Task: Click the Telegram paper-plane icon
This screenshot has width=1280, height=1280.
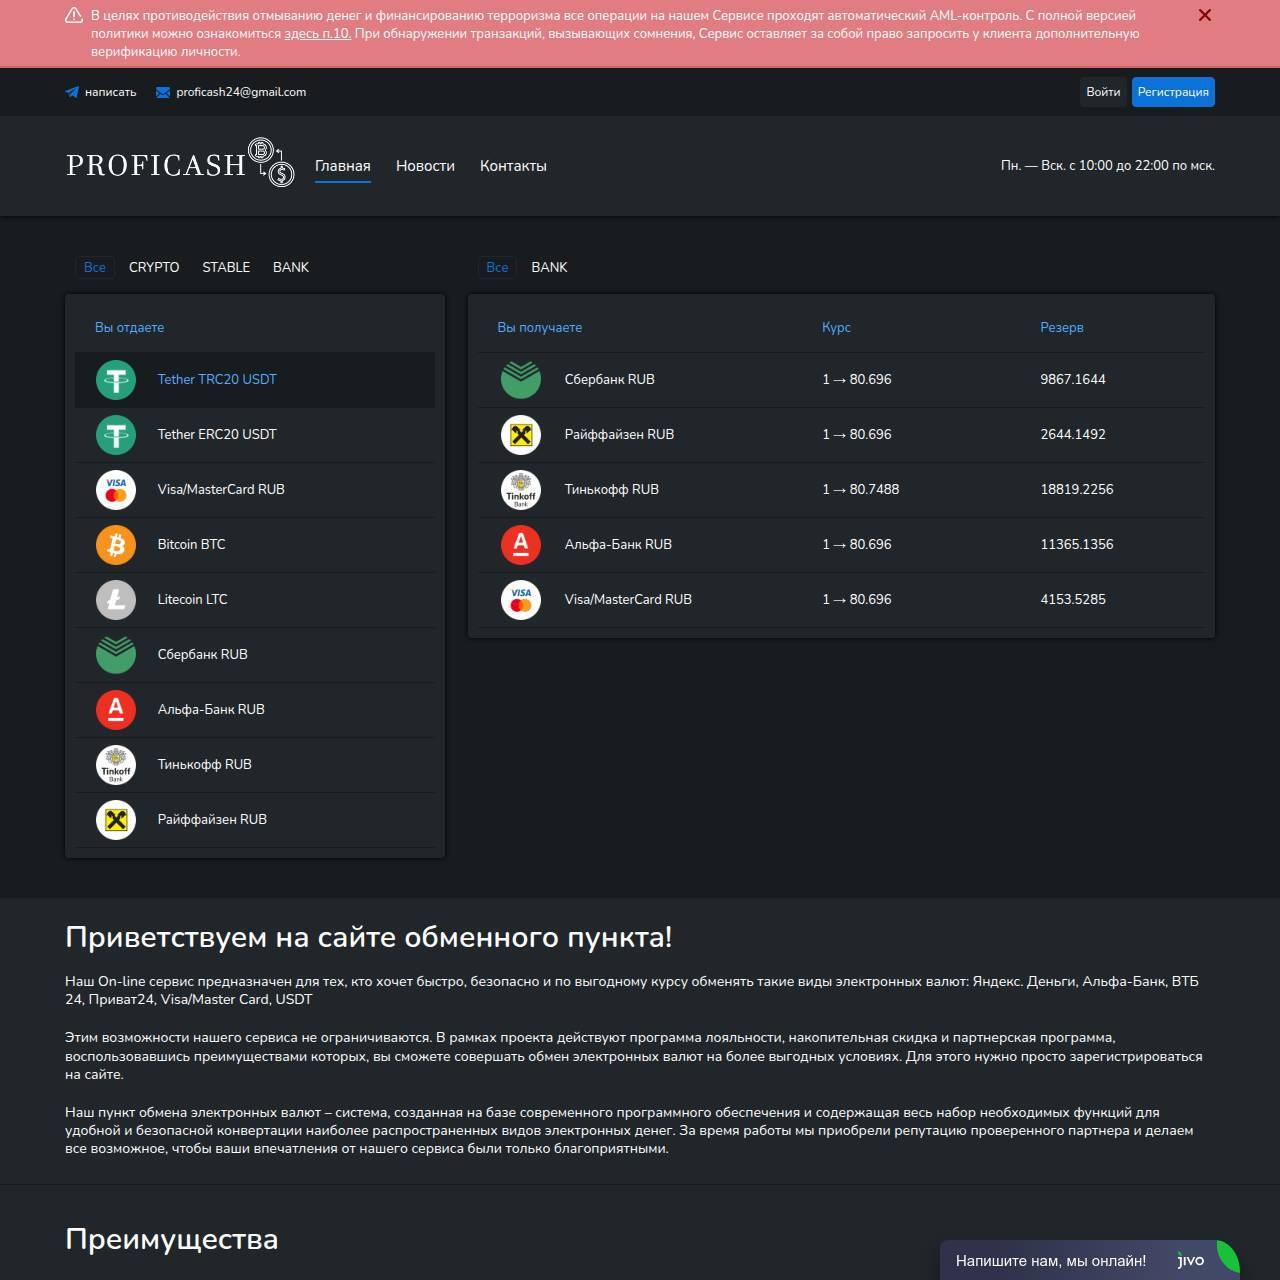Action: 72,92
